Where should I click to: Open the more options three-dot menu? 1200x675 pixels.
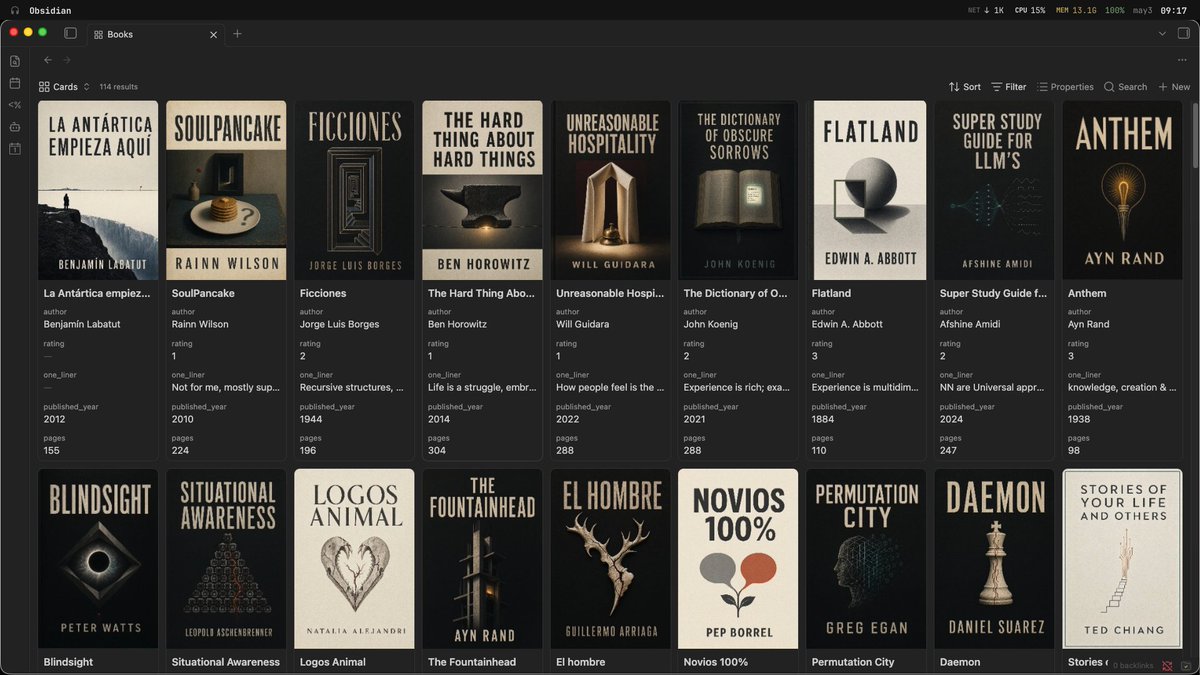click(1182, 60)
